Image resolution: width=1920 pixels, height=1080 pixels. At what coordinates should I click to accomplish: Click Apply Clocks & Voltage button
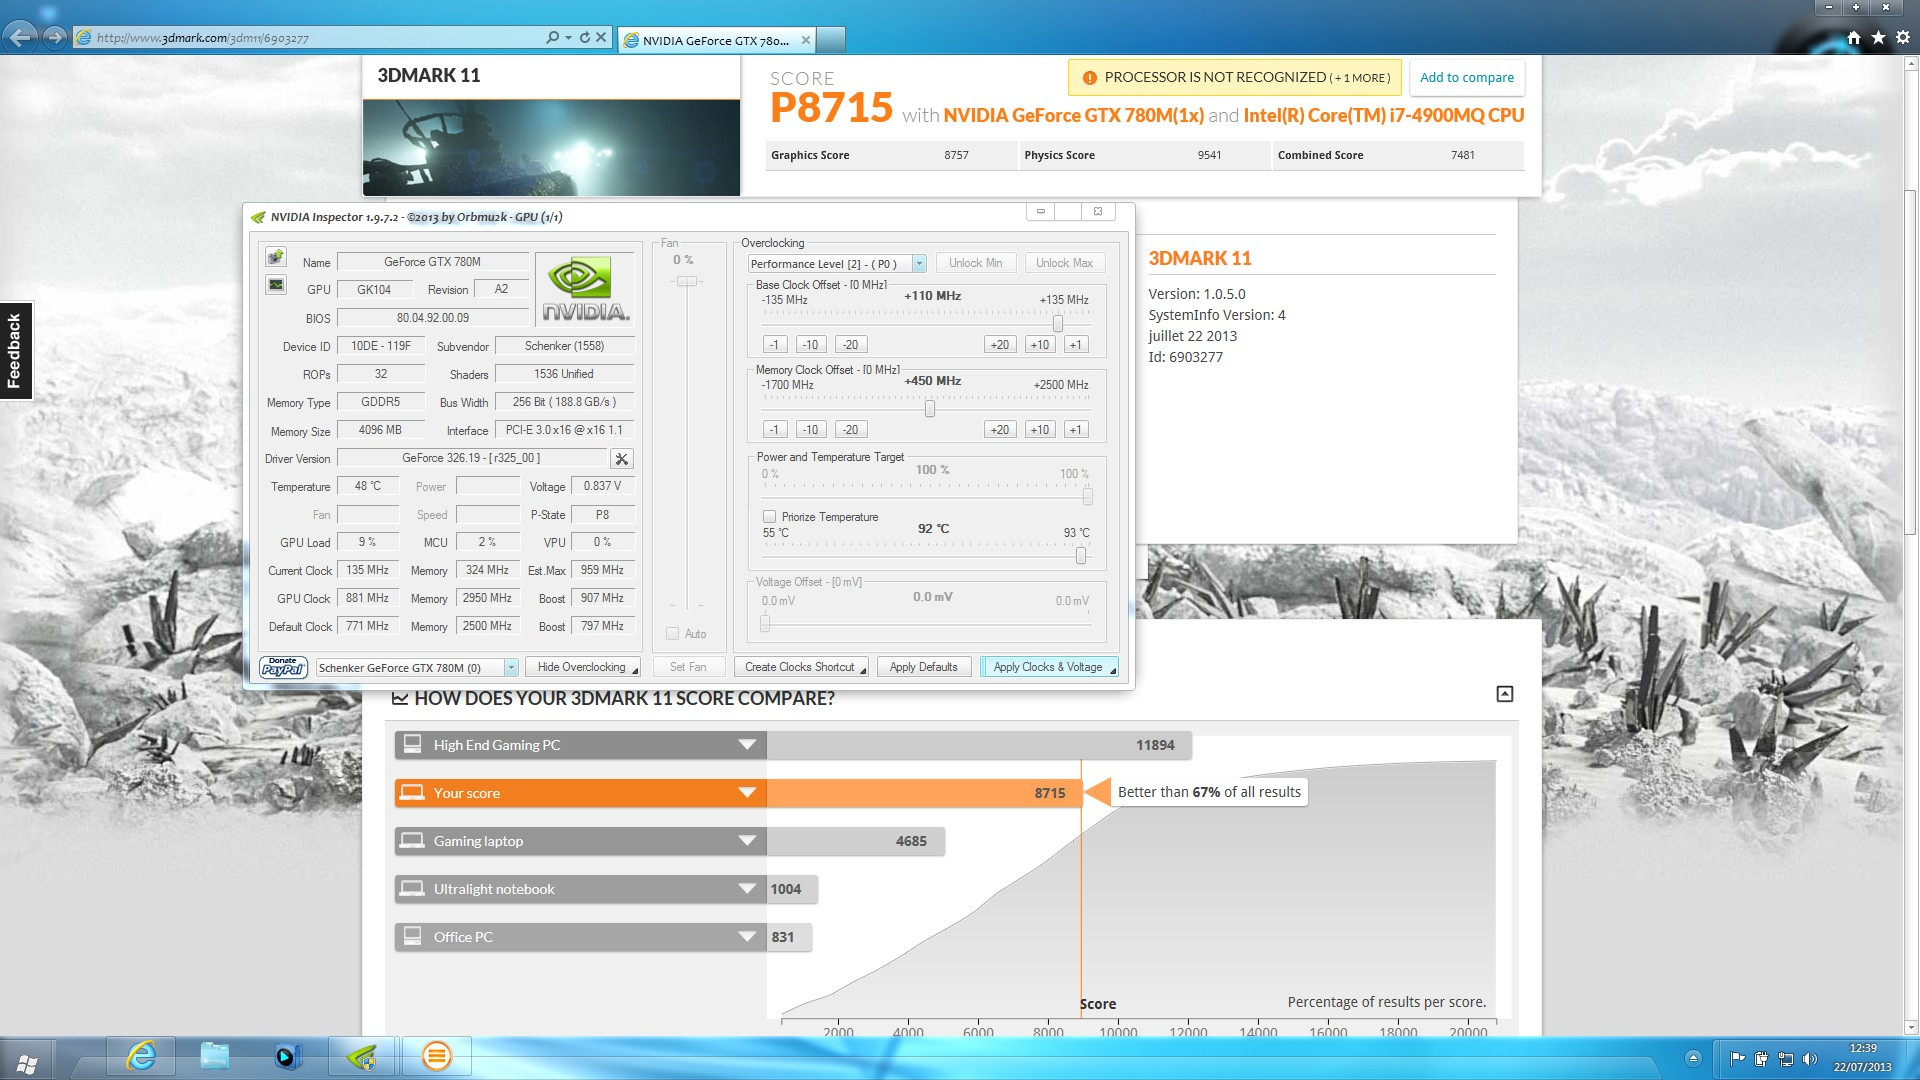click(1049, 667)
